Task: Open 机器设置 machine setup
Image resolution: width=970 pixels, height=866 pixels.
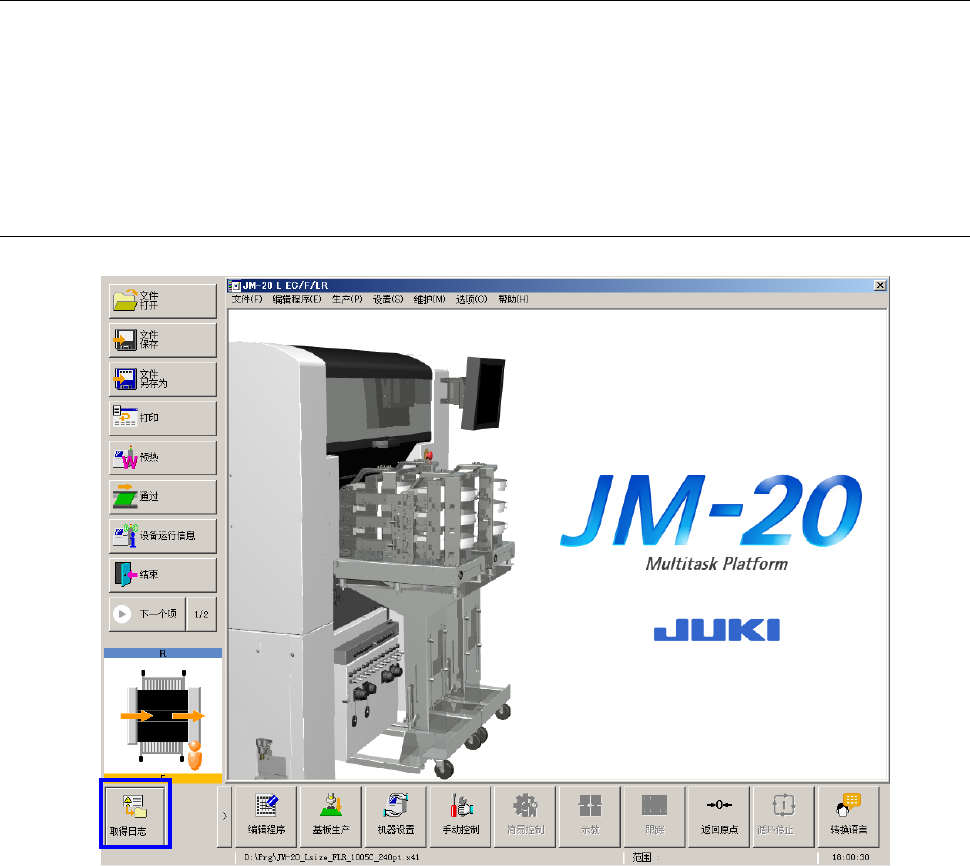Action: [x=396, y=817]
